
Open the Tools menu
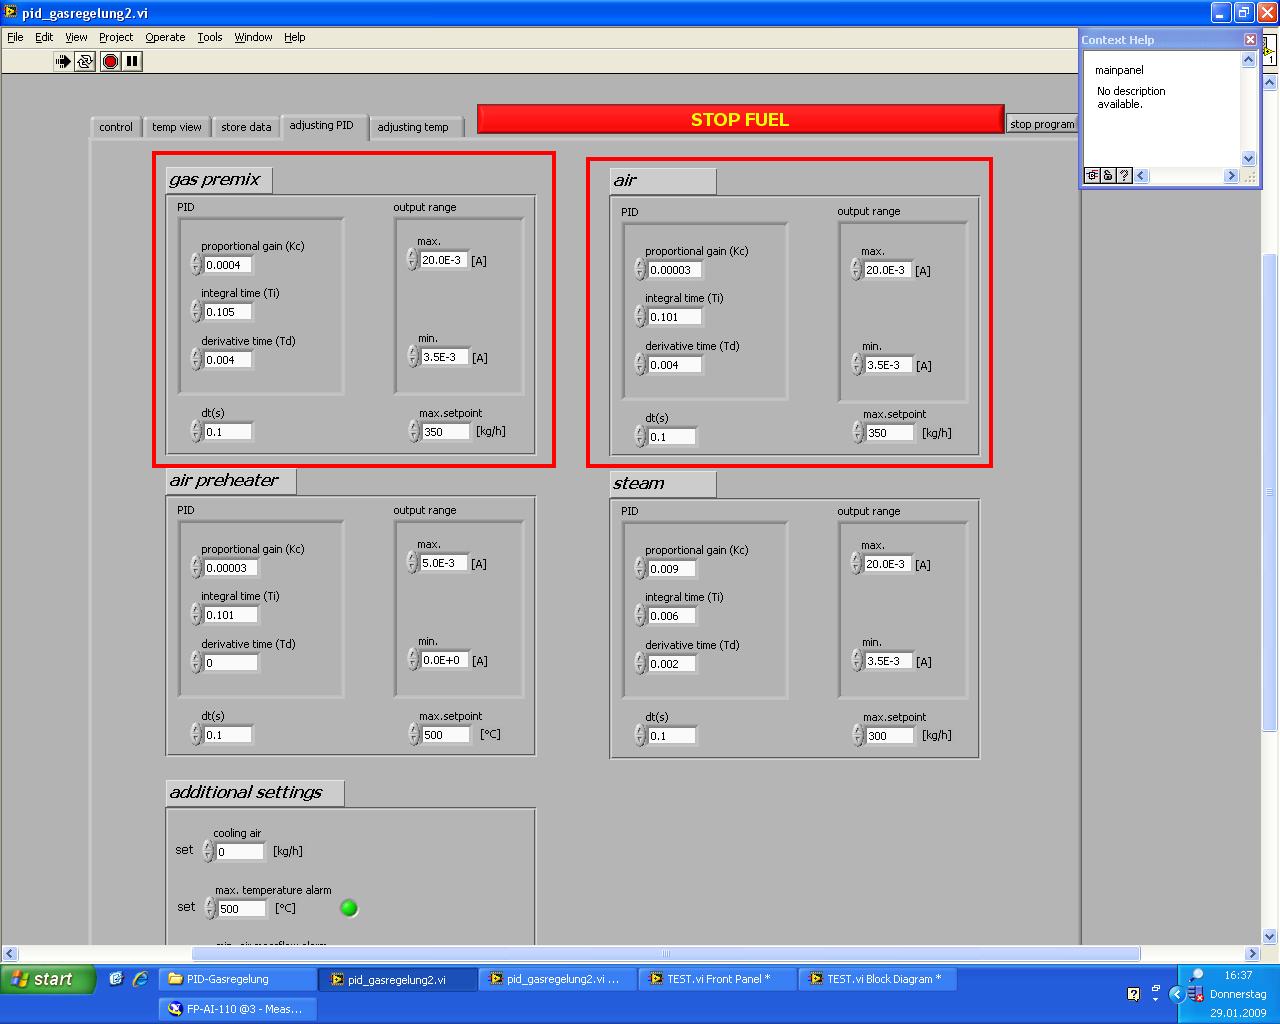pos(210,37)
